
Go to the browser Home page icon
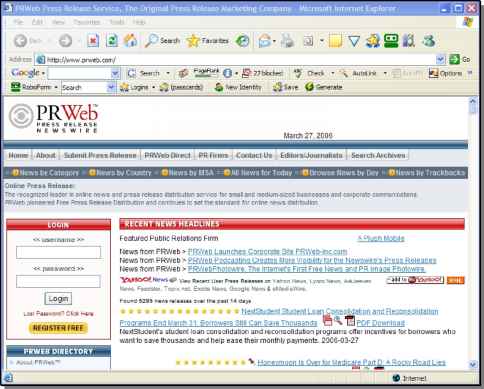pos(130,41)
